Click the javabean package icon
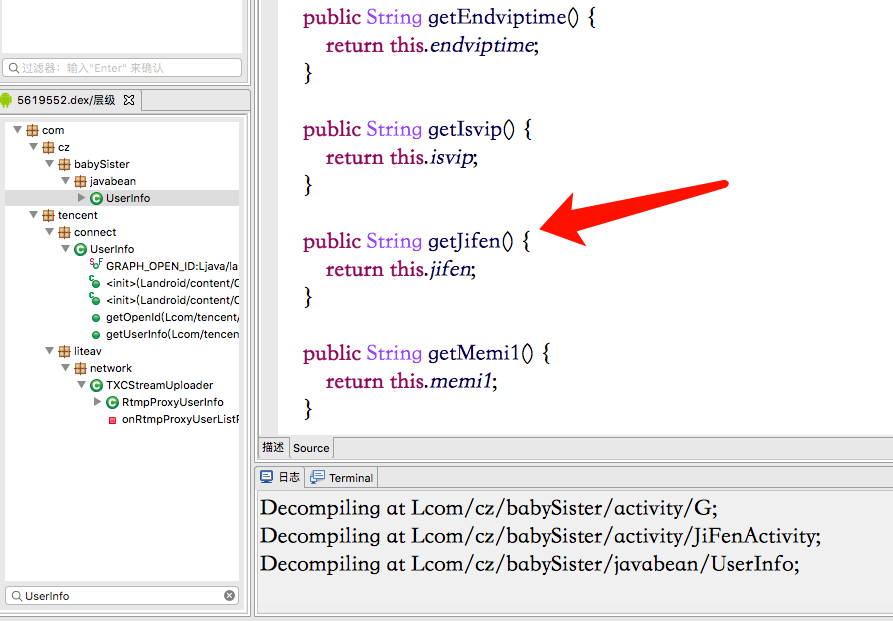 click(x=80, y=182)
